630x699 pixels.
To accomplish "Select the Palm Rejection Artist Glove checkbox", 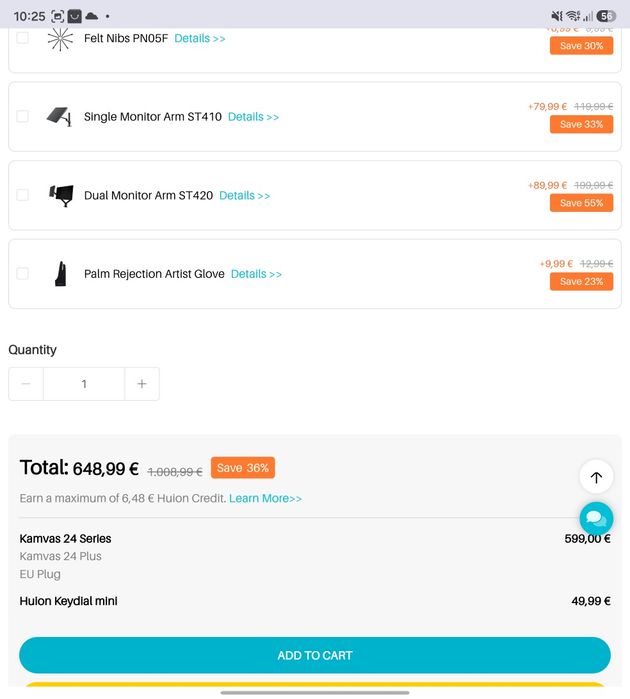I will [22, 273].
